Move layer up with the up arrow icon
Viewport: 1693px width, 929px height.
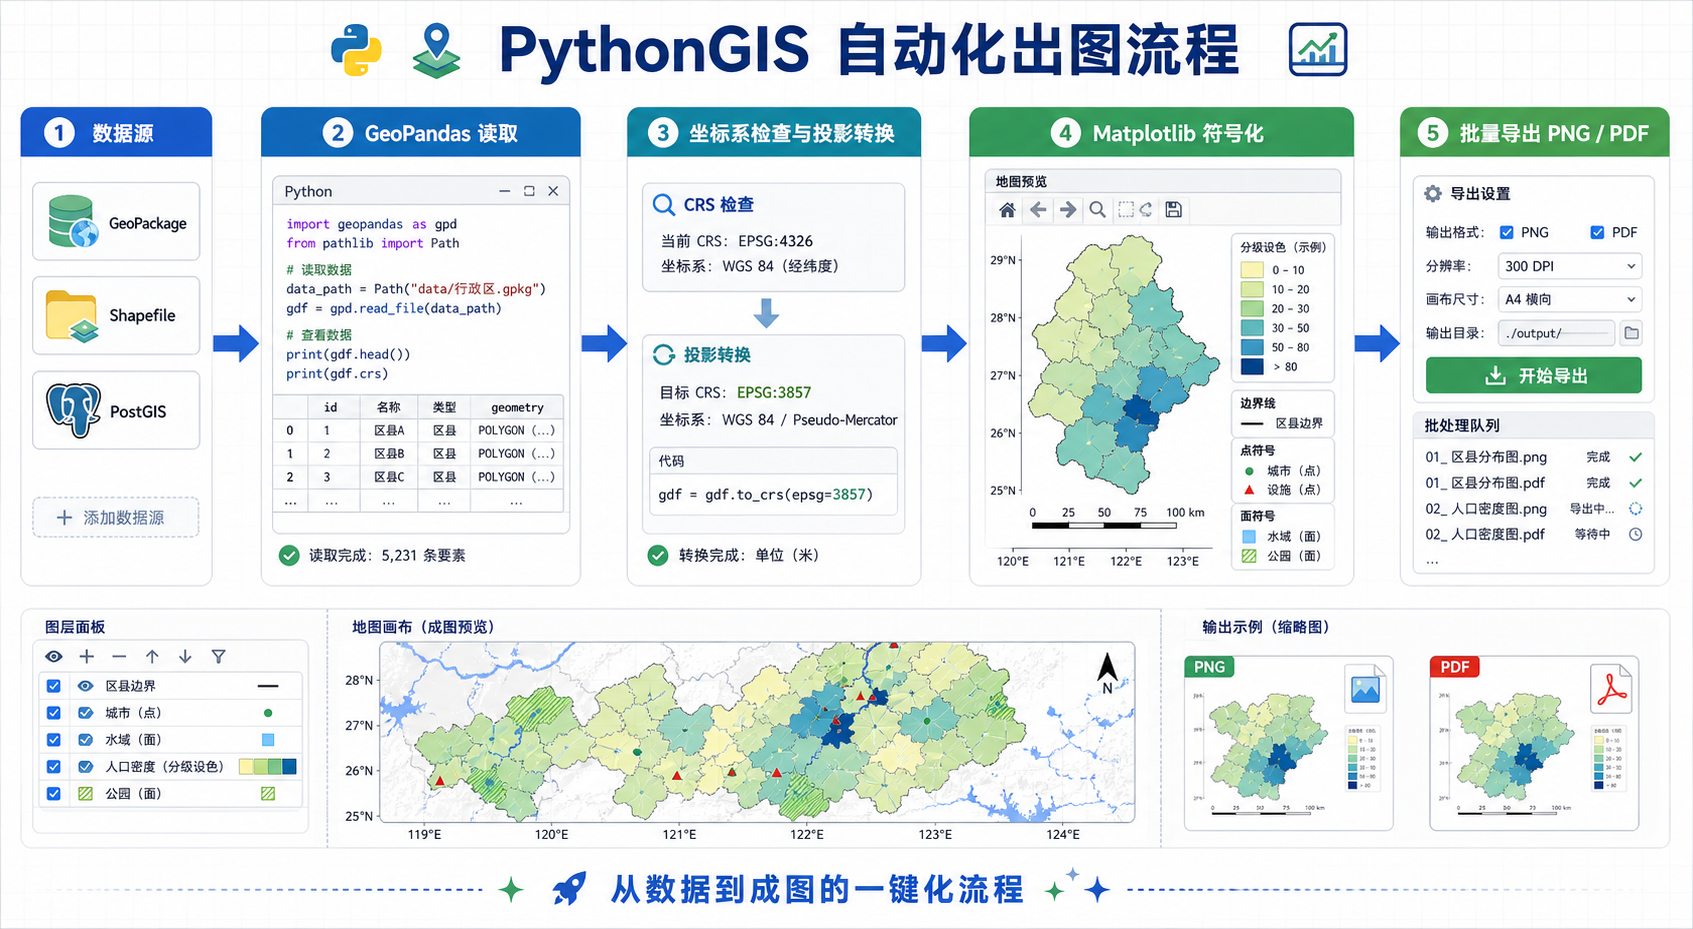tap(152, 657)
